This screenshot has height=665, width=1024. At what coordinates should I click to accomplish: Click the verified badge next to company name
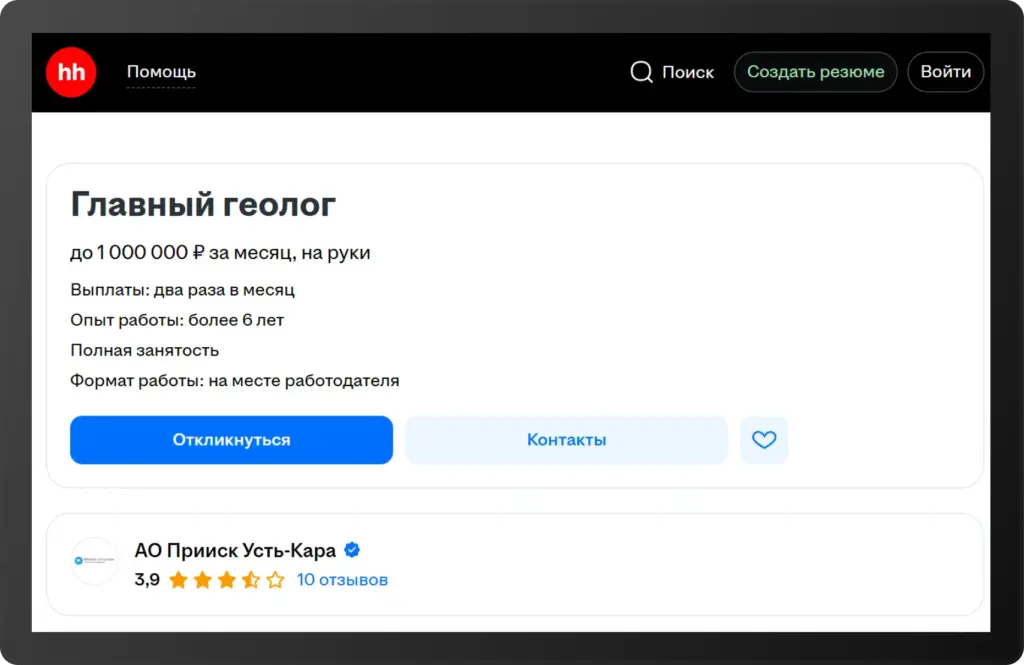point(351,549)
